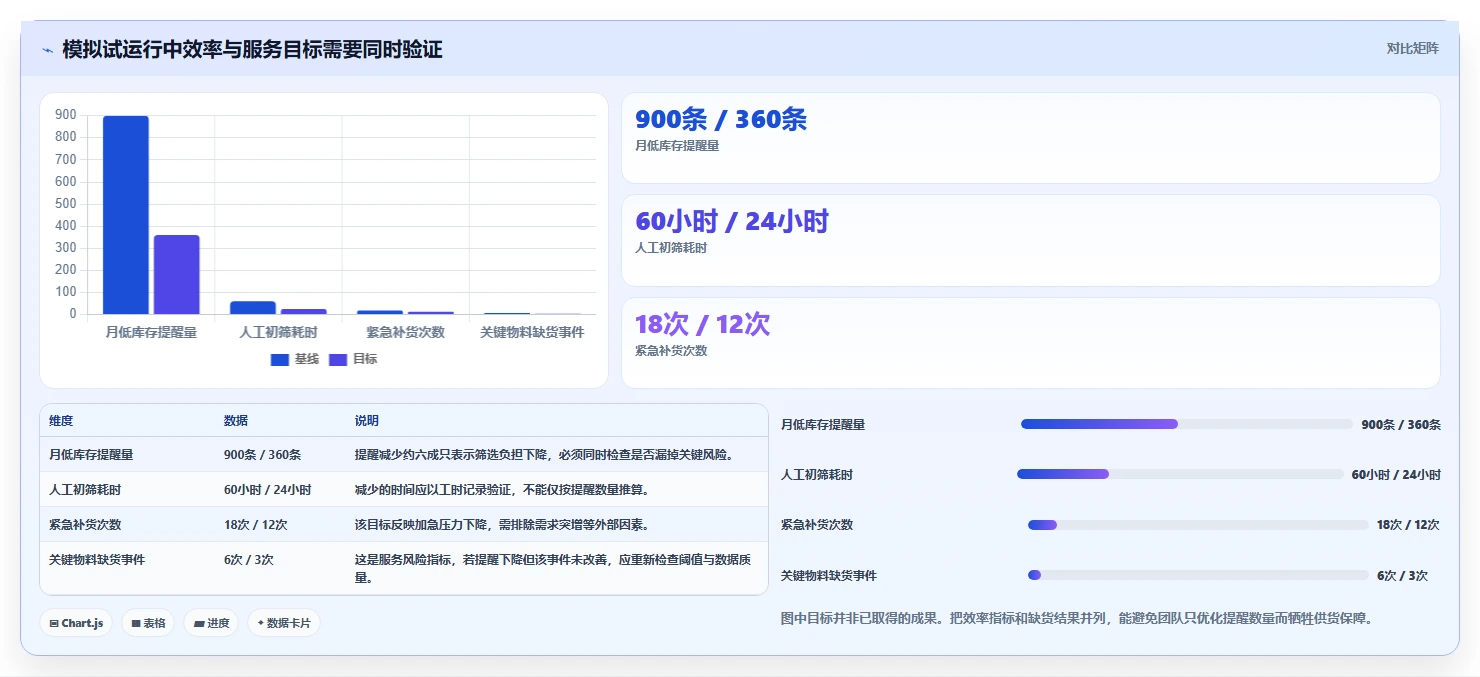This screenshot has width=1480, height=677.
Task: Click the 月低库存提醒量 progress bar
Action: point(1186,424)
